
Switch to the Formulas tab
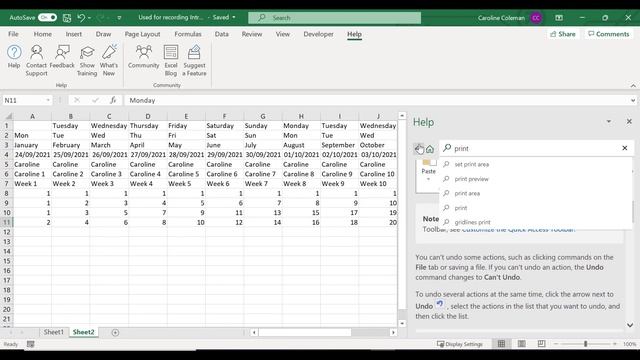[188, 34]
